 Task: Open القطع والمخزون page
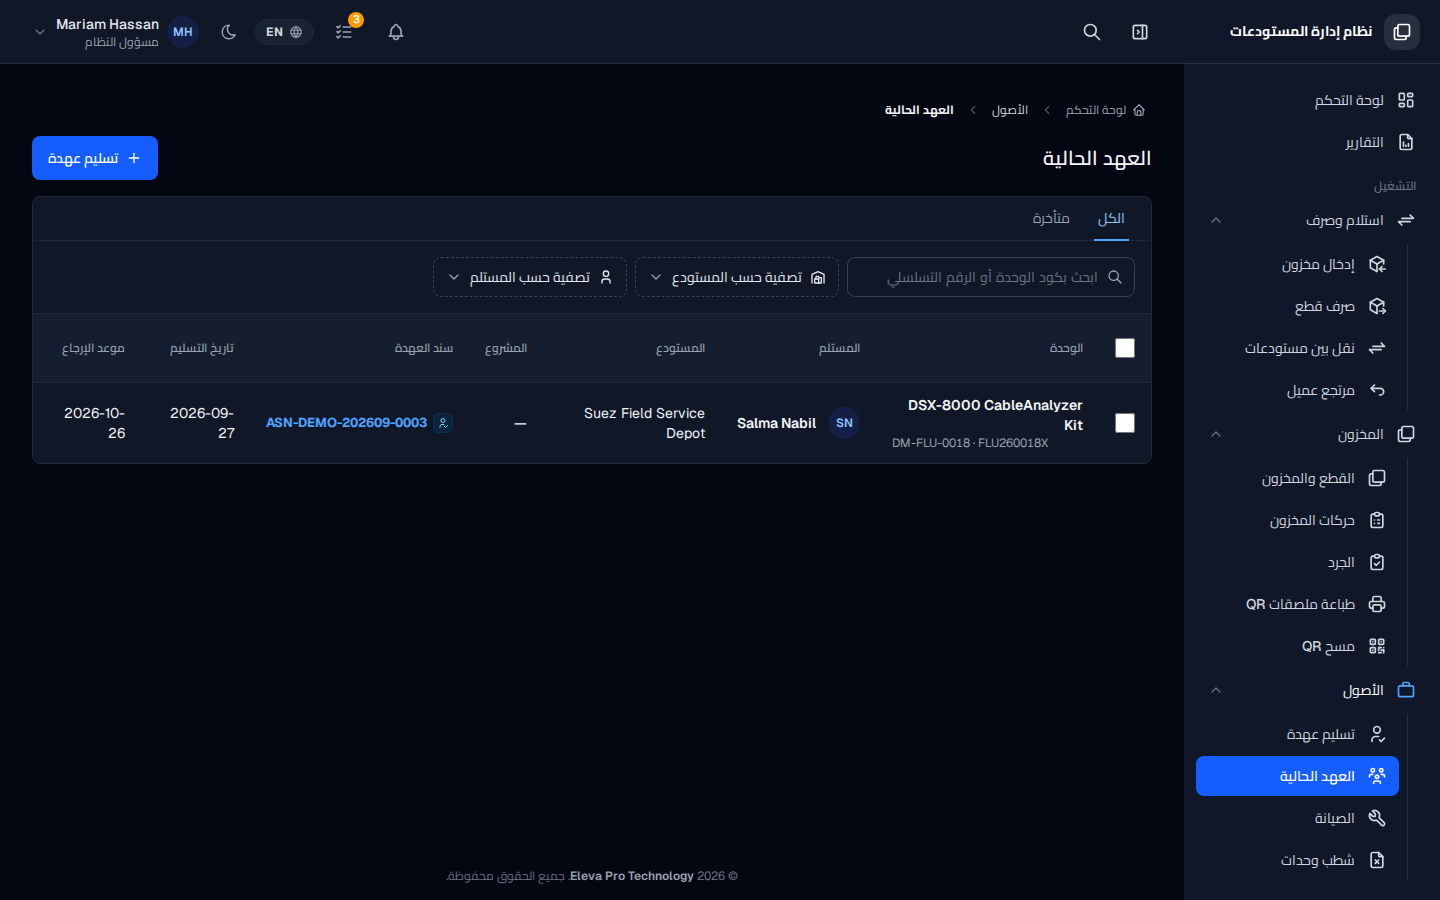click(1299, 478)
